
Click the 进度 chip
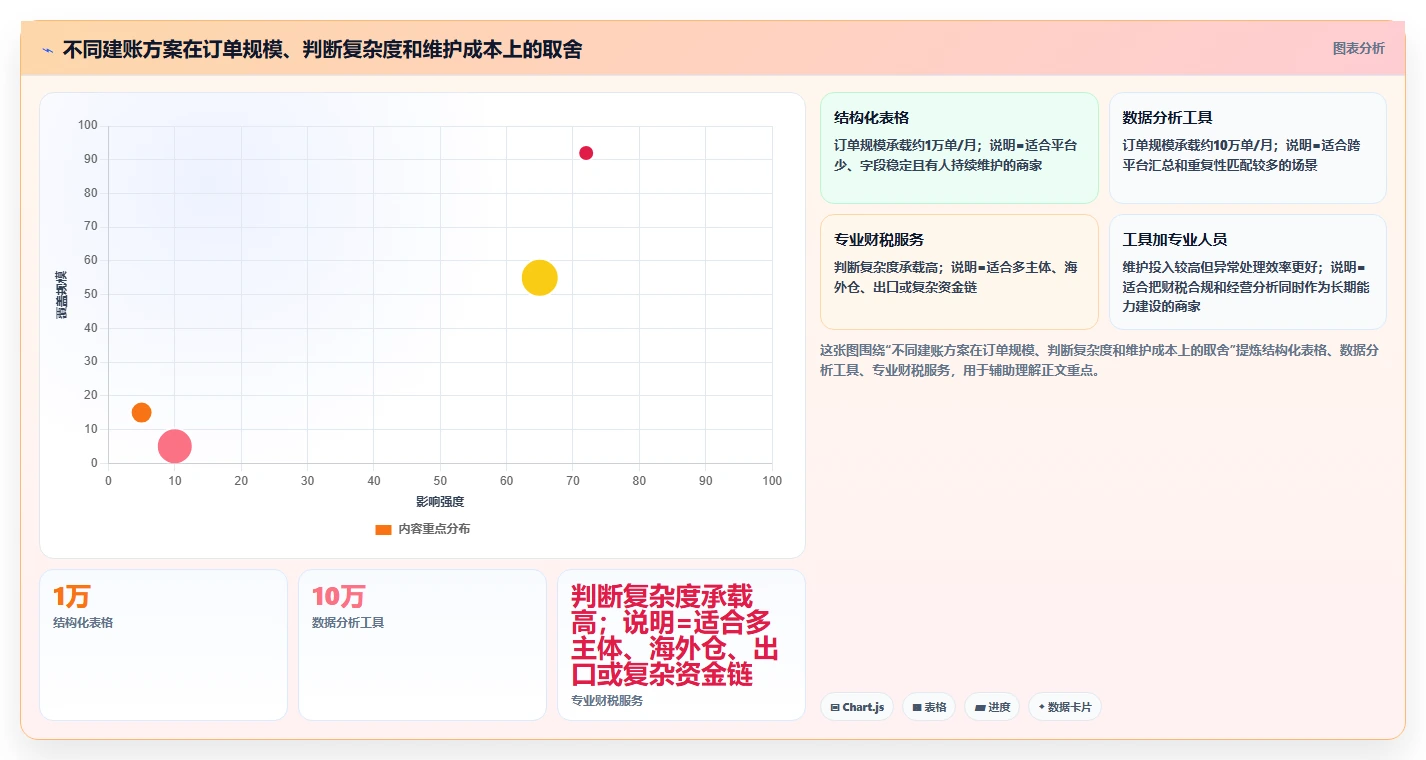click(992, 707)
